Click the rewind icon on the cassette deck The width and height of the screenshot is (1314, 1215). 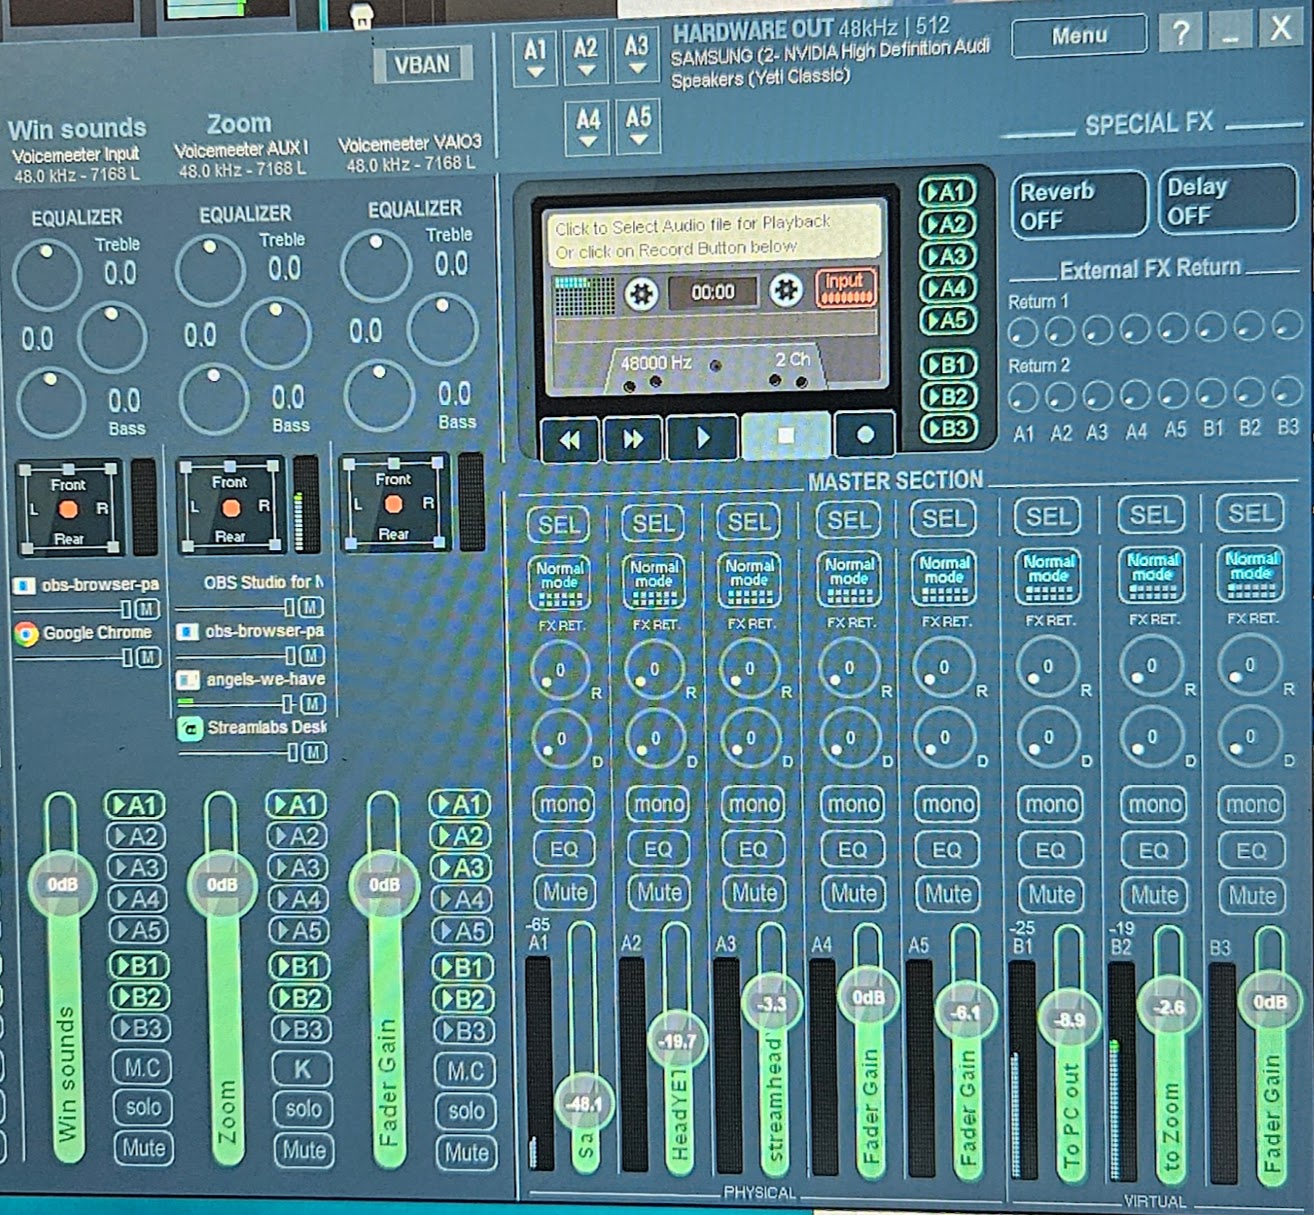tap(568, 437)
